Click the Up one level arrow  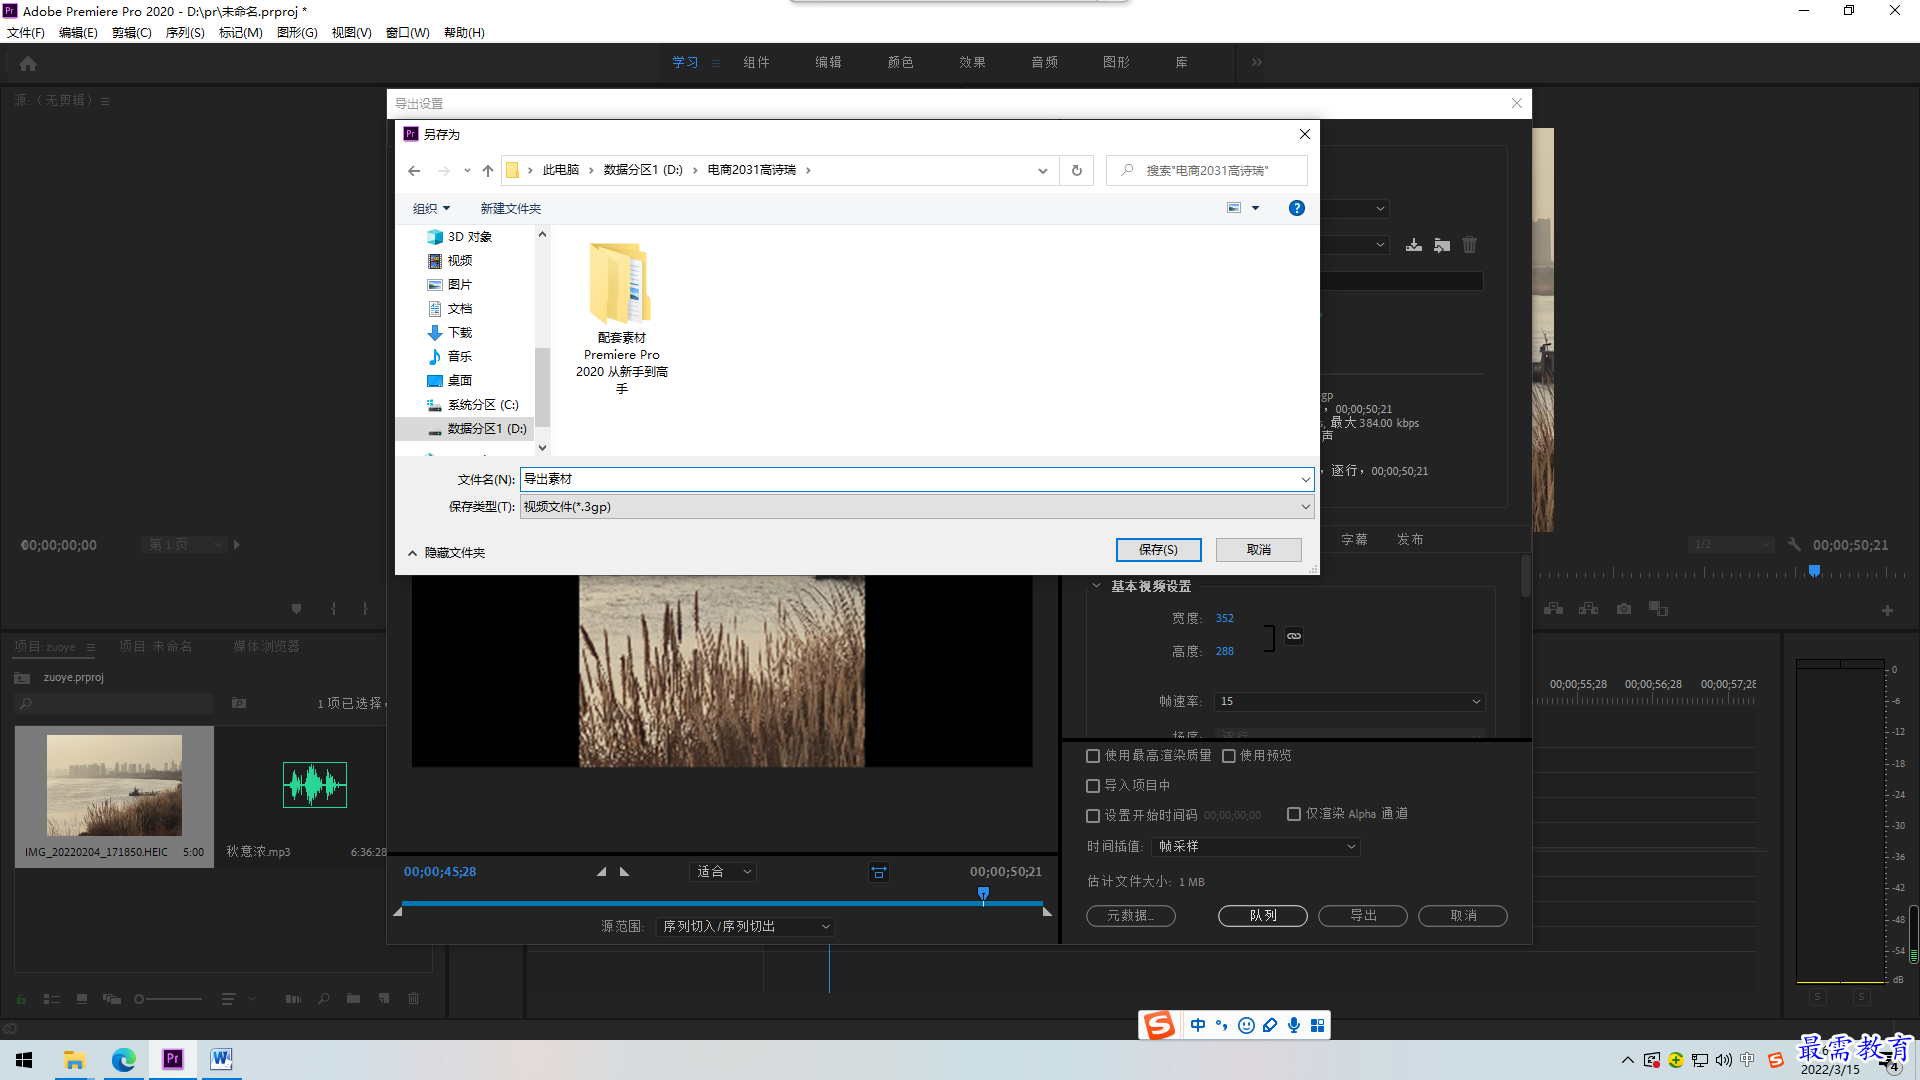(x=488, y=171)
